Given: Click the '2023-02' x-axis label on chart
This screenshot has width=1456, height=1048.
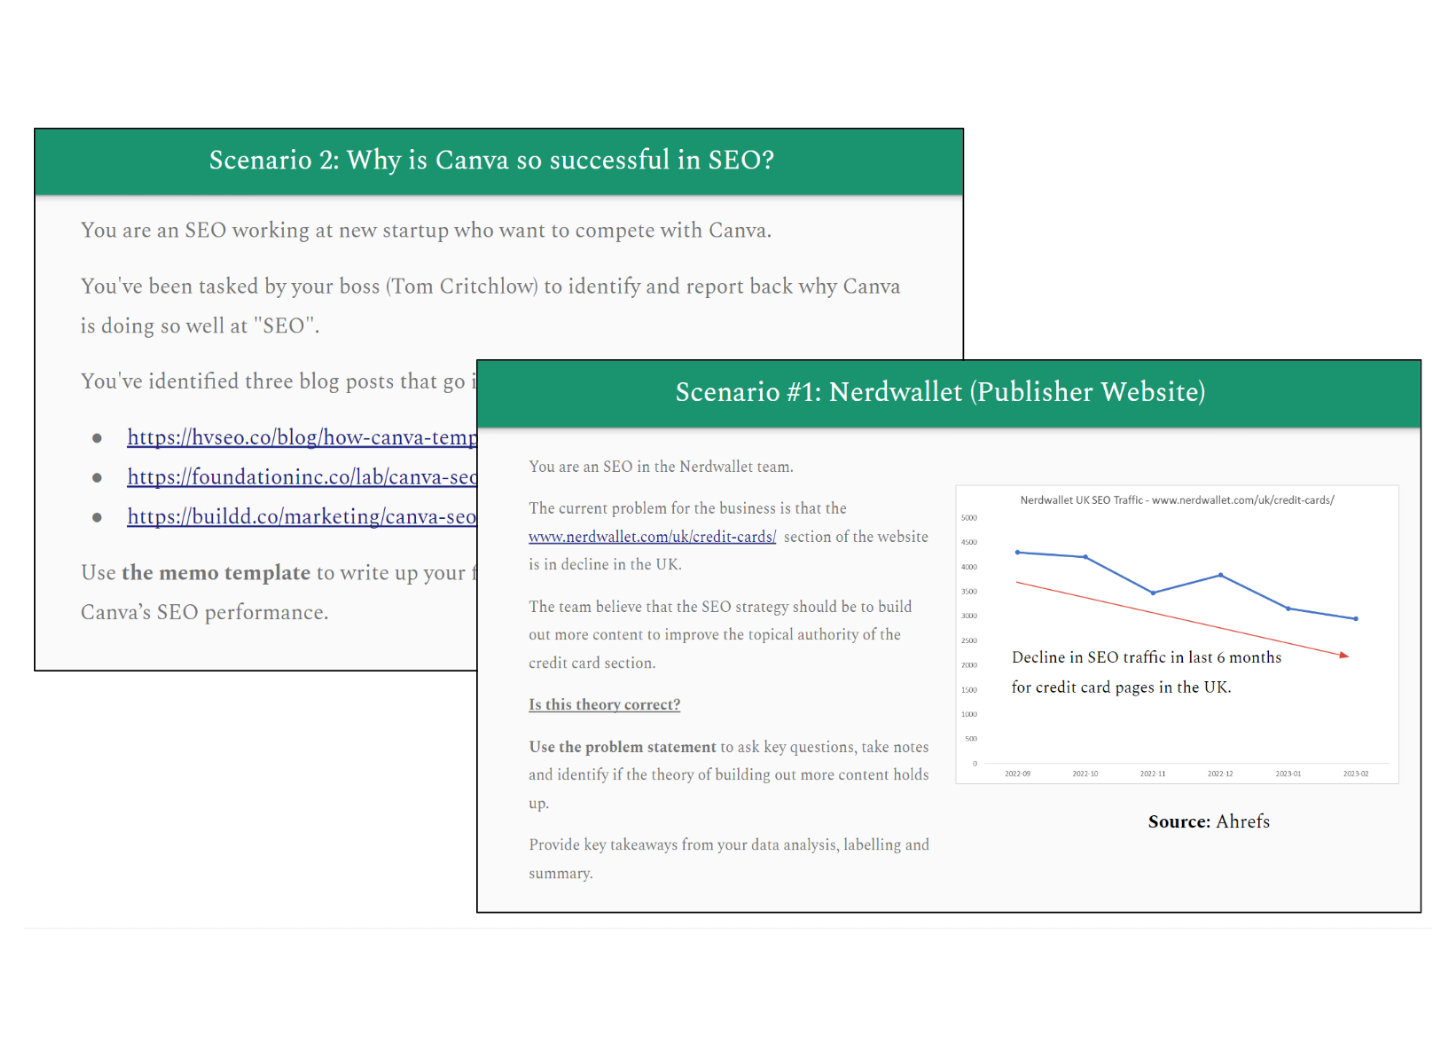Looking at the screenshot, I should (1355, 774).
